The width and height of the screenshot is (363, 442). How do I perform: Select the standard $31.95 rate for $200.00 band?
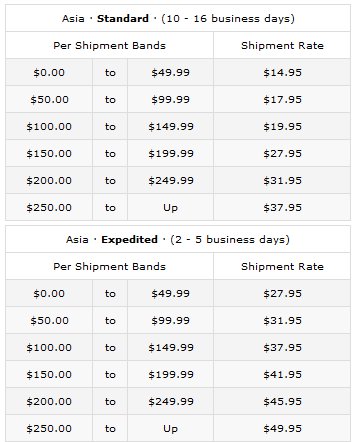click(282, 180)
